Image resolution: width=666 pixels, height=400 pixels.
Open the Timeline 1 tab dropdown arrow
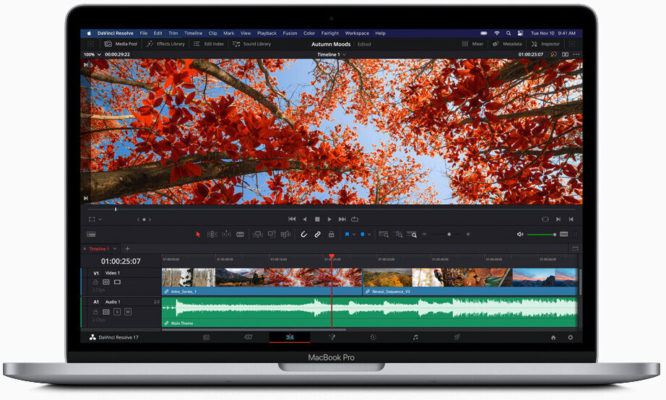tap(115, 249)
